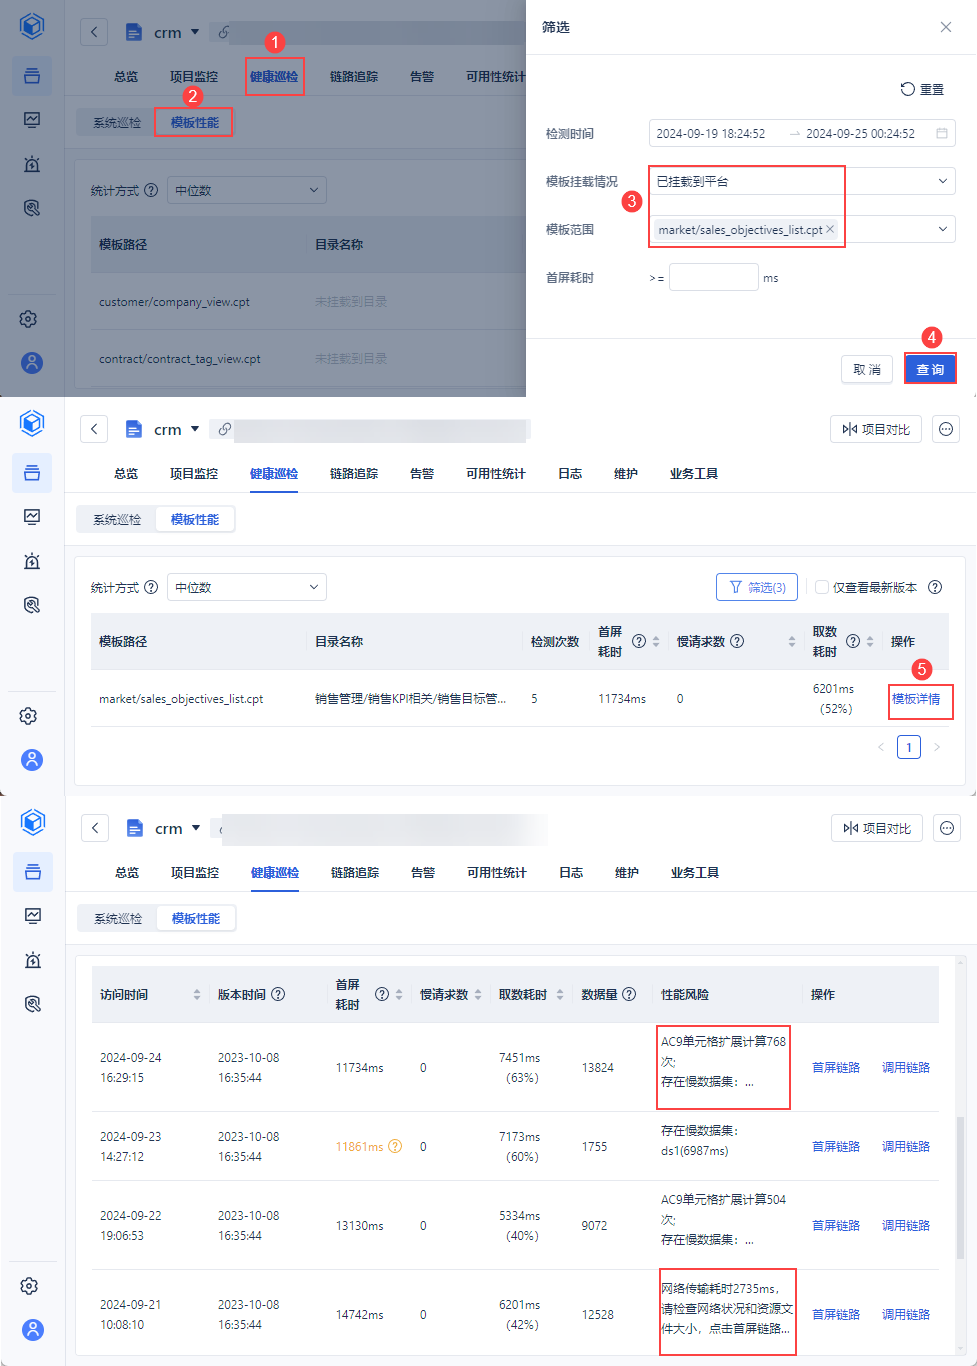
Task: Click customer/company_view.cpt row path
Action: click(174, 301)
